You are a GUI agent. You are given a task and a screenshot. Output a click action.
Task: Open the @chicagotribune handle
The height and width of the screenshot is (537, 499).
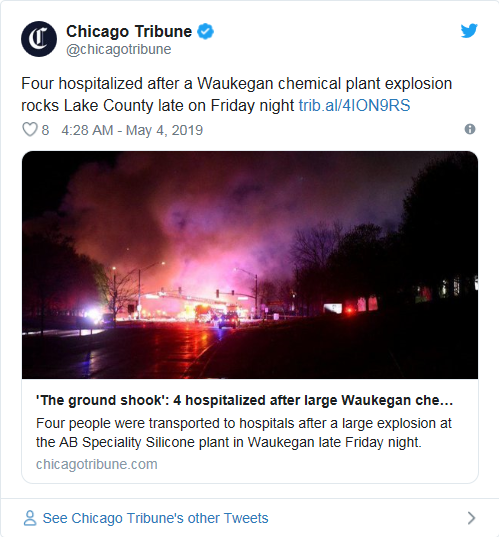coord(118,49)
